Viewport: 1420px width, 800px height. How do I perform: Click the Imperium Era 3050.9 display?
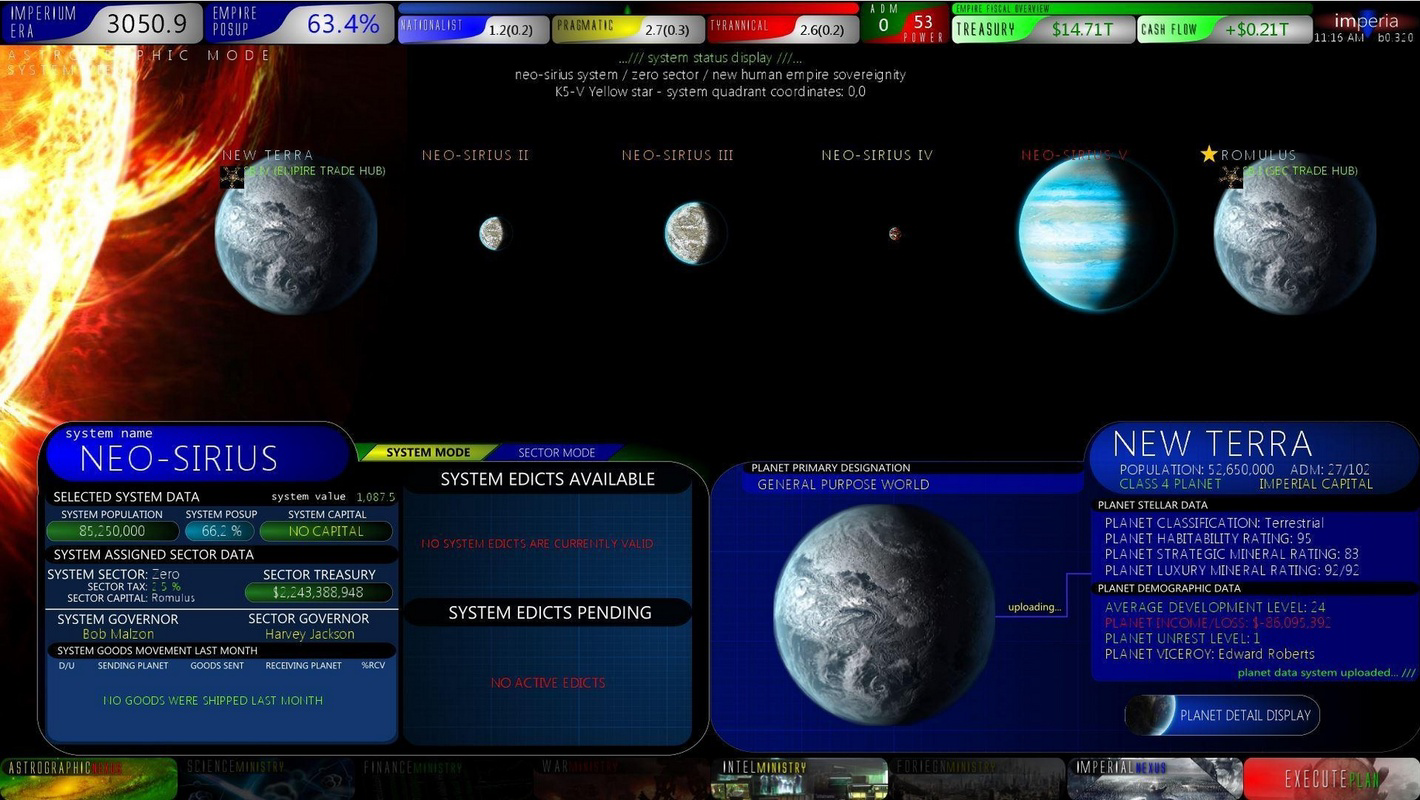101,23
